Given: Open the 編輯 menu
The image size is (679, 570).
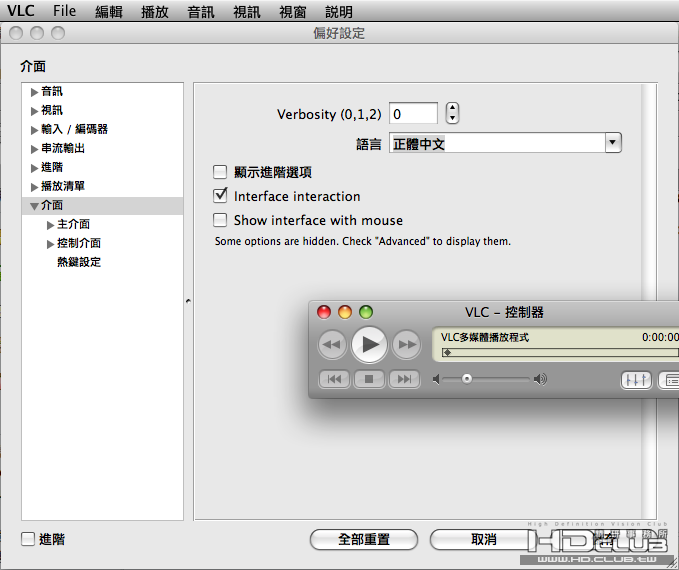Looking at the screenshot, I should point(109,11).
